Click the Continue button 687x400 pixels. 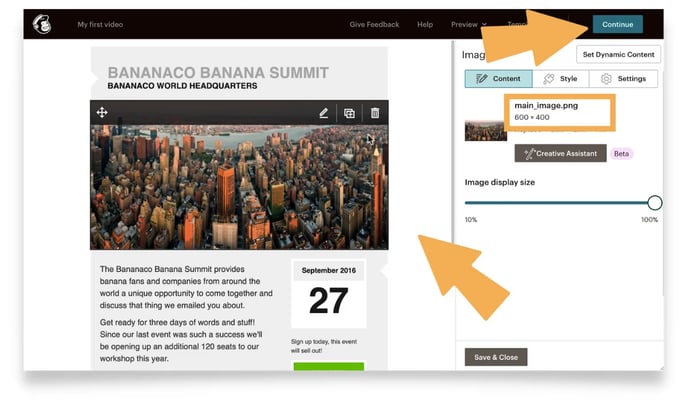tap(617, 25)
